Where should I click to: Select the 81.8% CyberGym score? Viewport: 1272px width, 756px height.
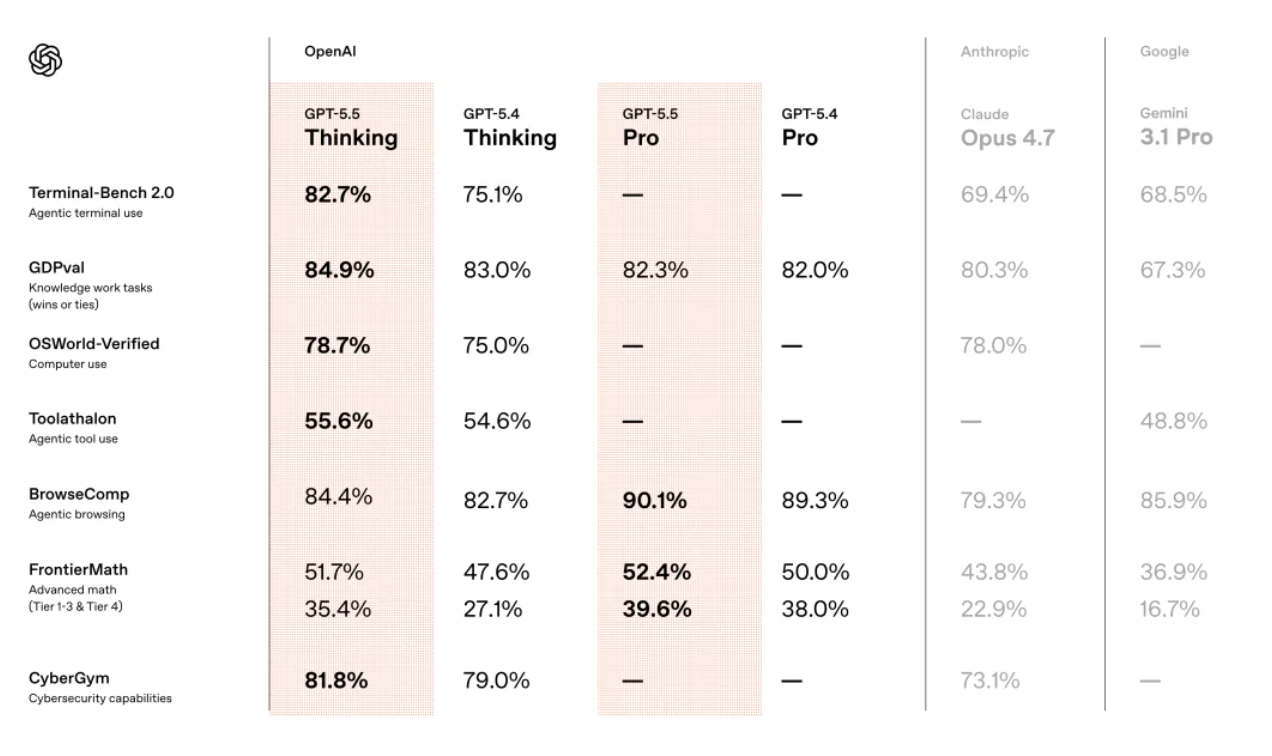335,681
